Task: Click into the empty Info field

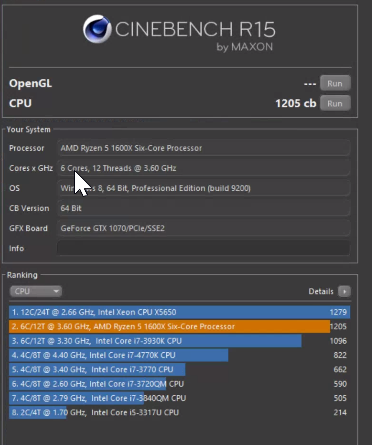Action: click(x=204, y=248)
